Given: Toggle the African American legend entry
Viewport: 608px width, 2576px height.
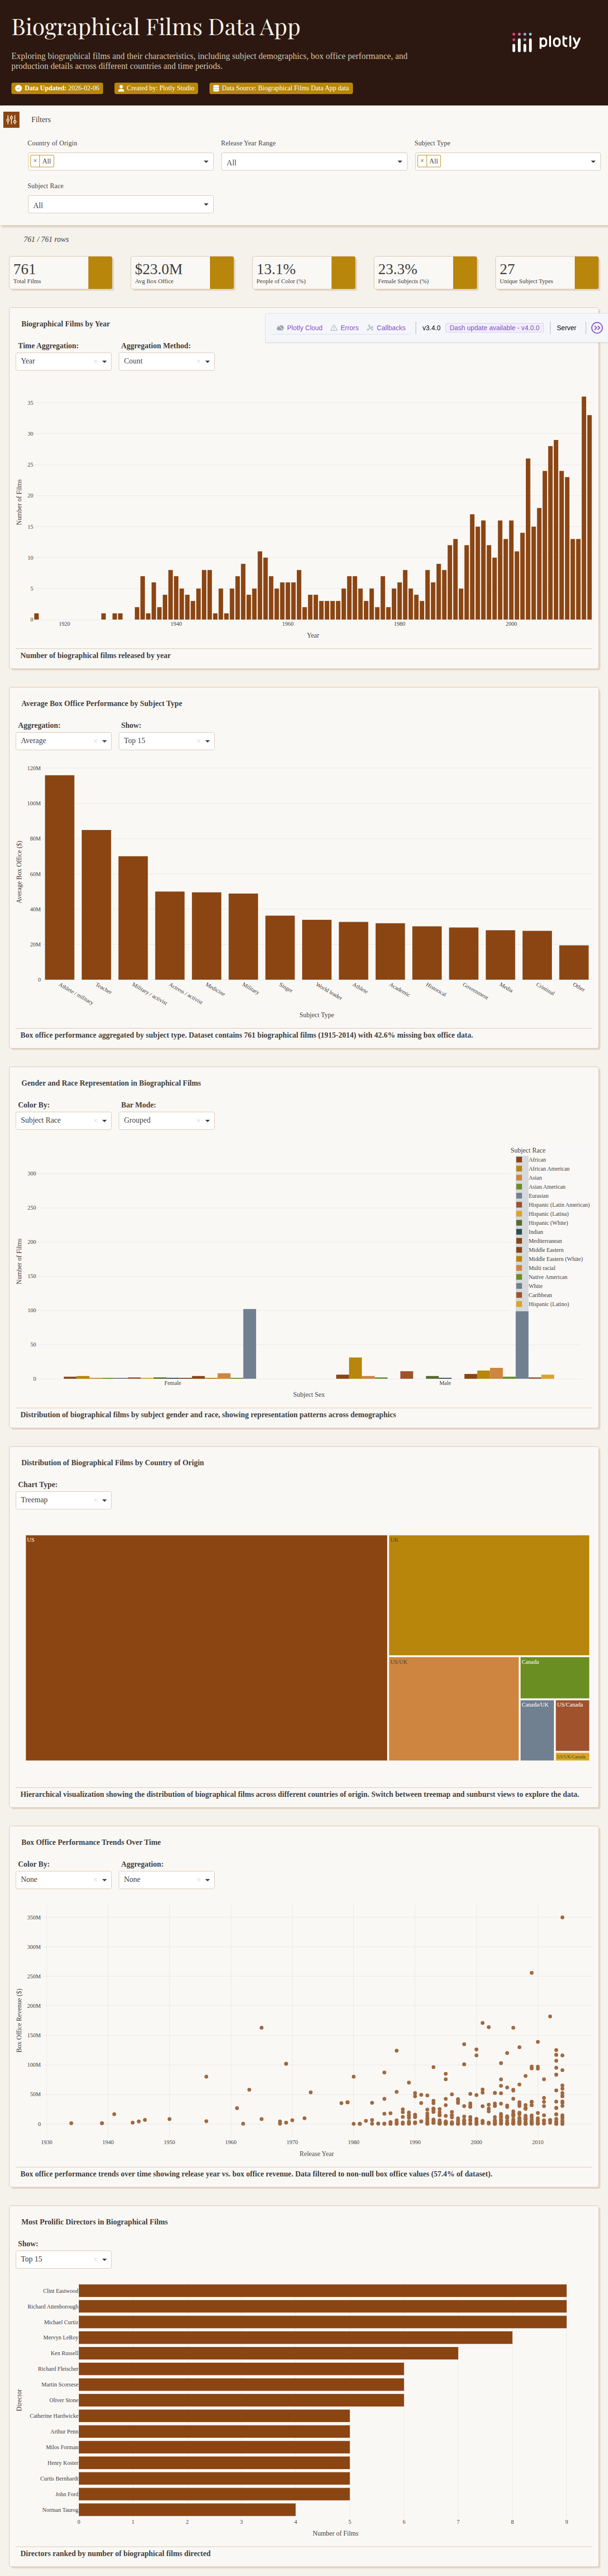Looking at the screenshot, I should pos(542,1169).
